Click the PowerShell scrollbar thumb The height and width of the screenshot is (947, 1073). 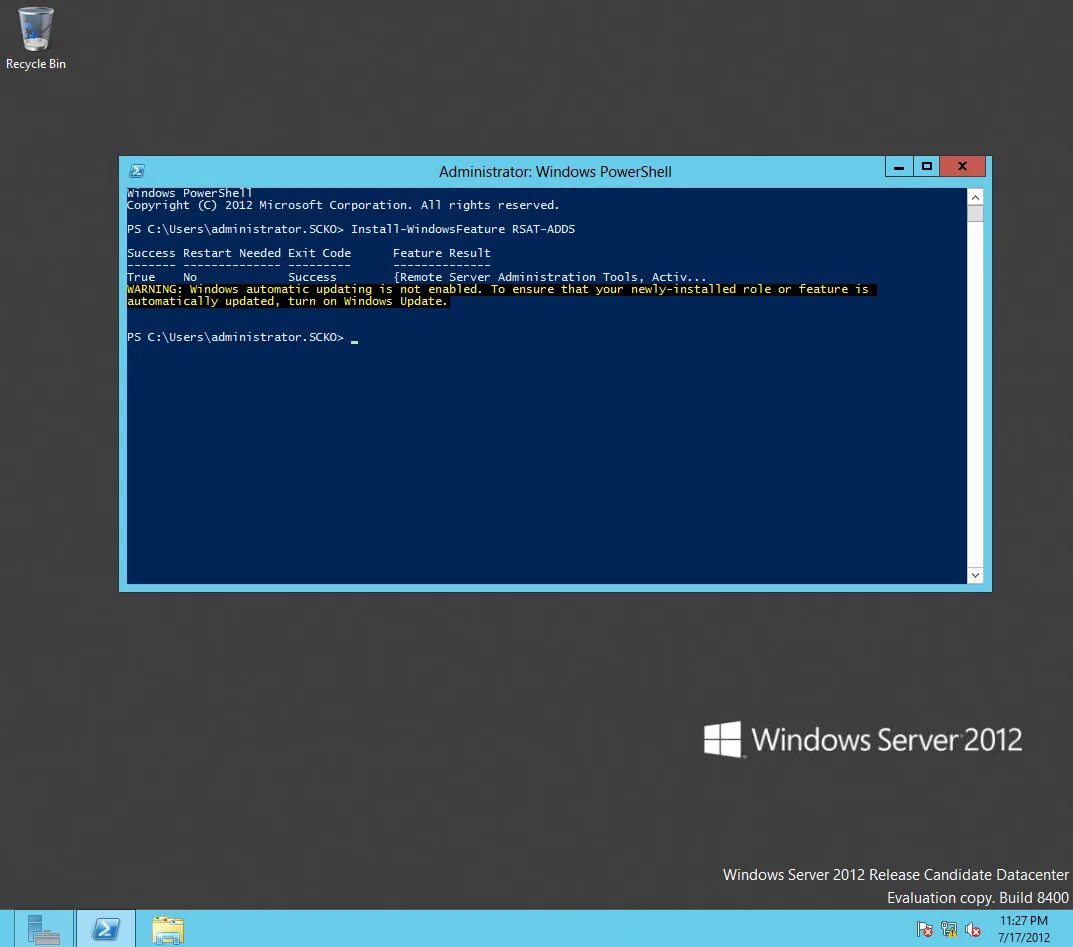click(975, 213)
